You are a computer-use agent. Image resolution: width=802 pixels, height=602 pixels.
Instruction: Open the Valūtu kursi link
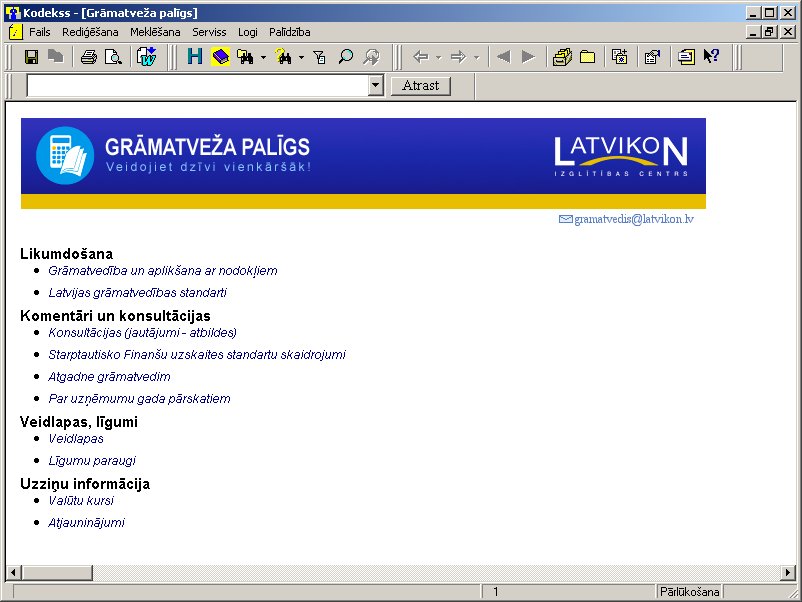81,500
